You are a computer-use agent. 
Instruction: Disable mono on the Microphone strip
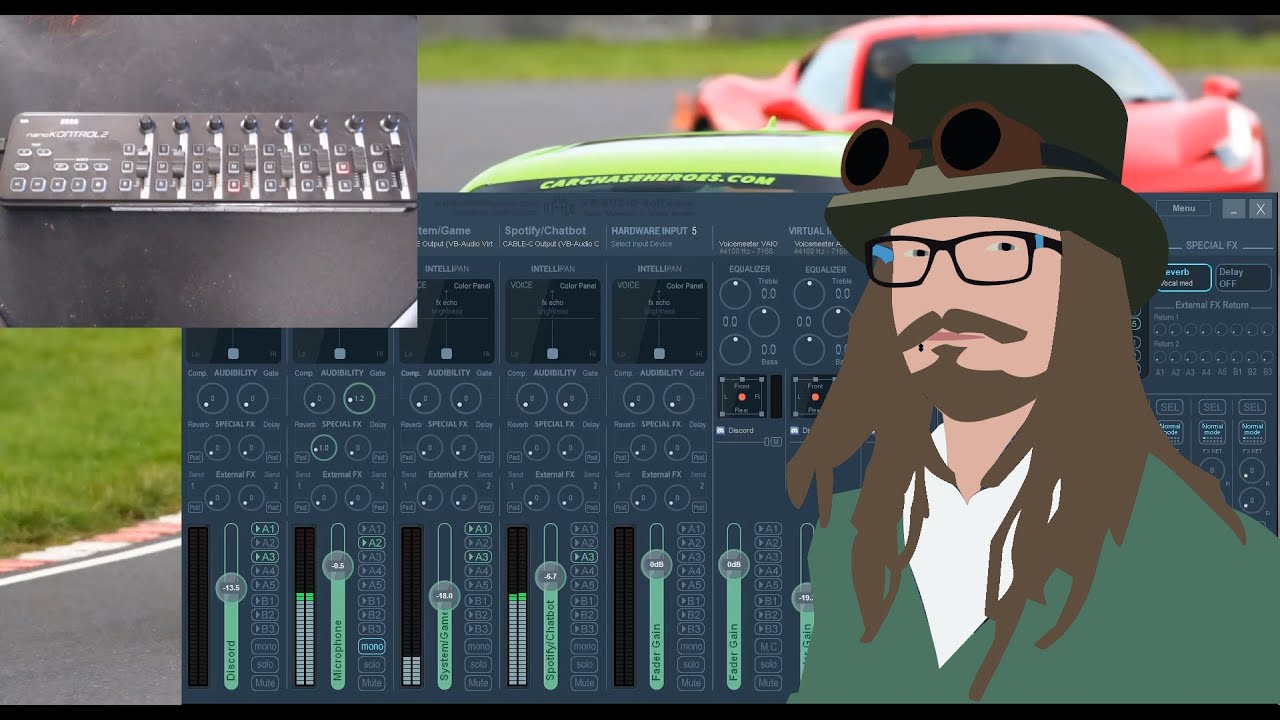[x=372, y=646]
